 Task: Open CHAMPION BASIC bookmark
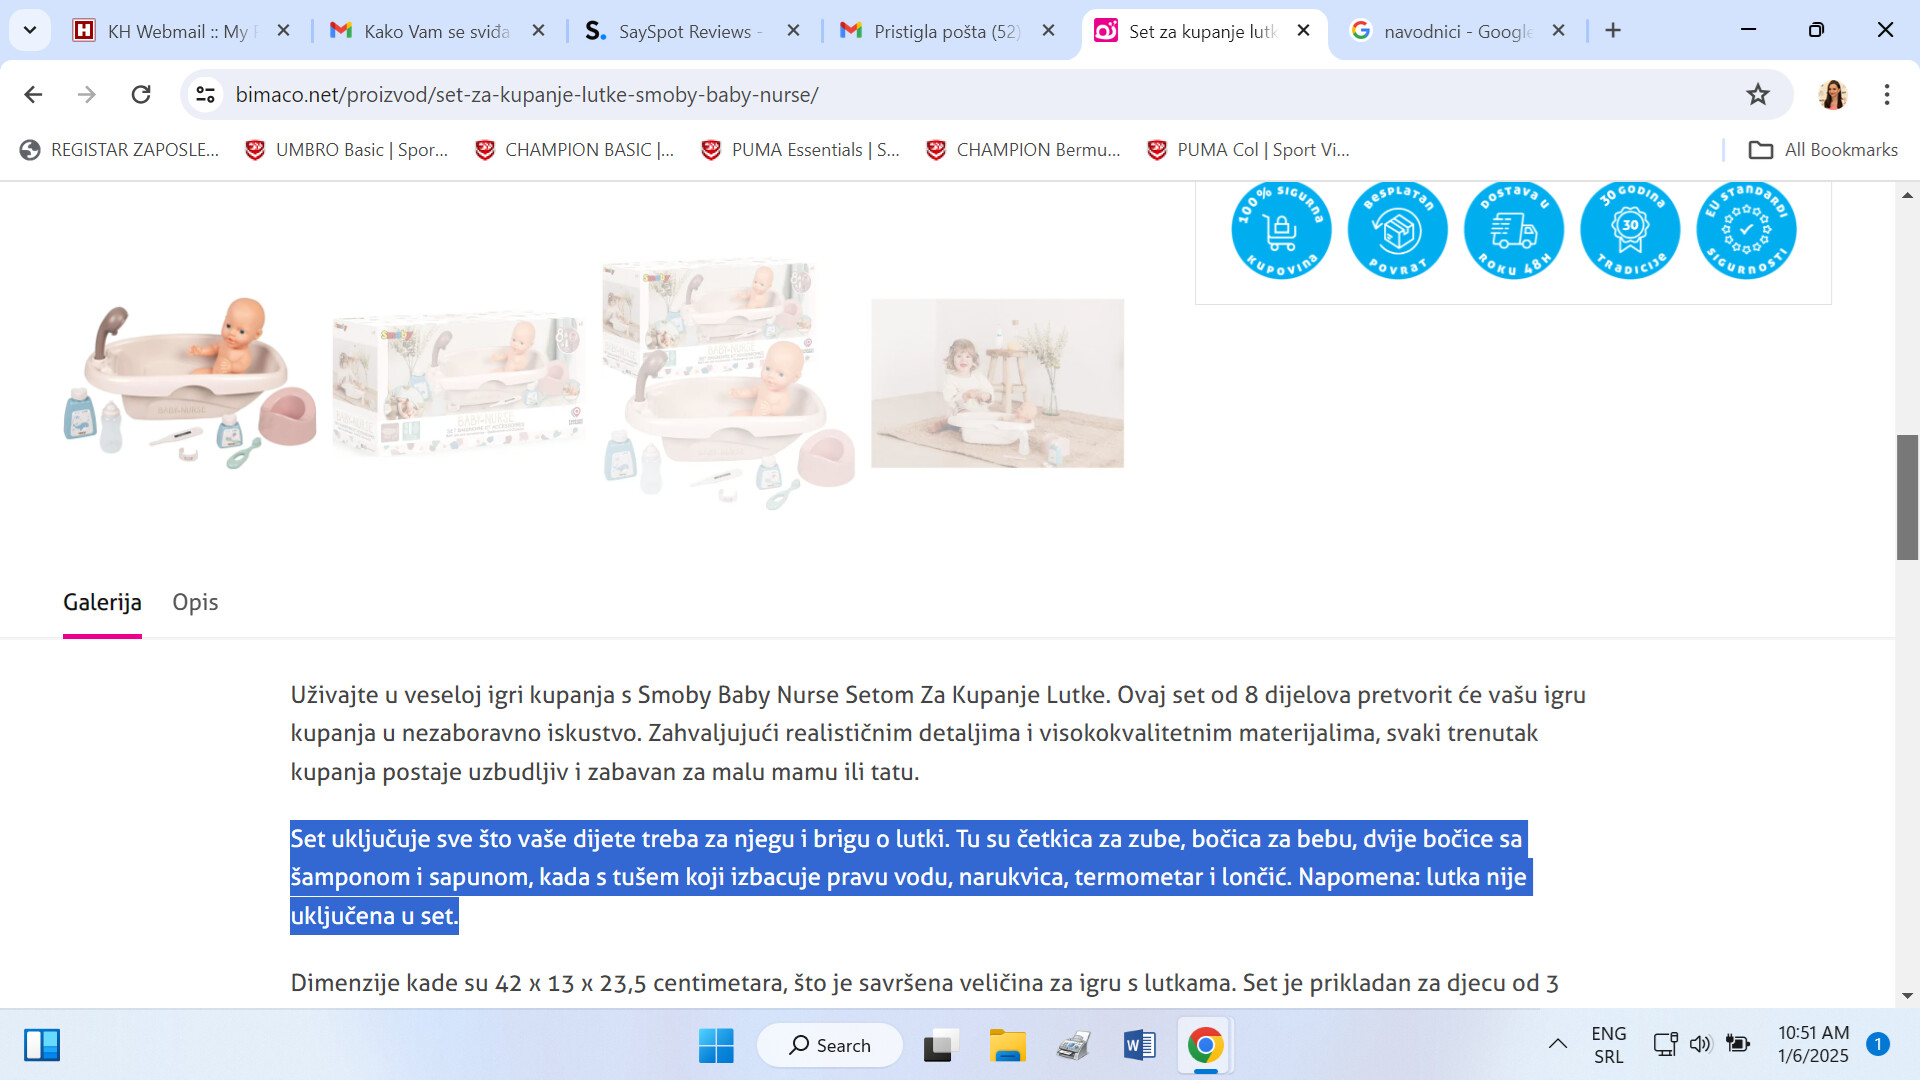[x=574, y=150]
